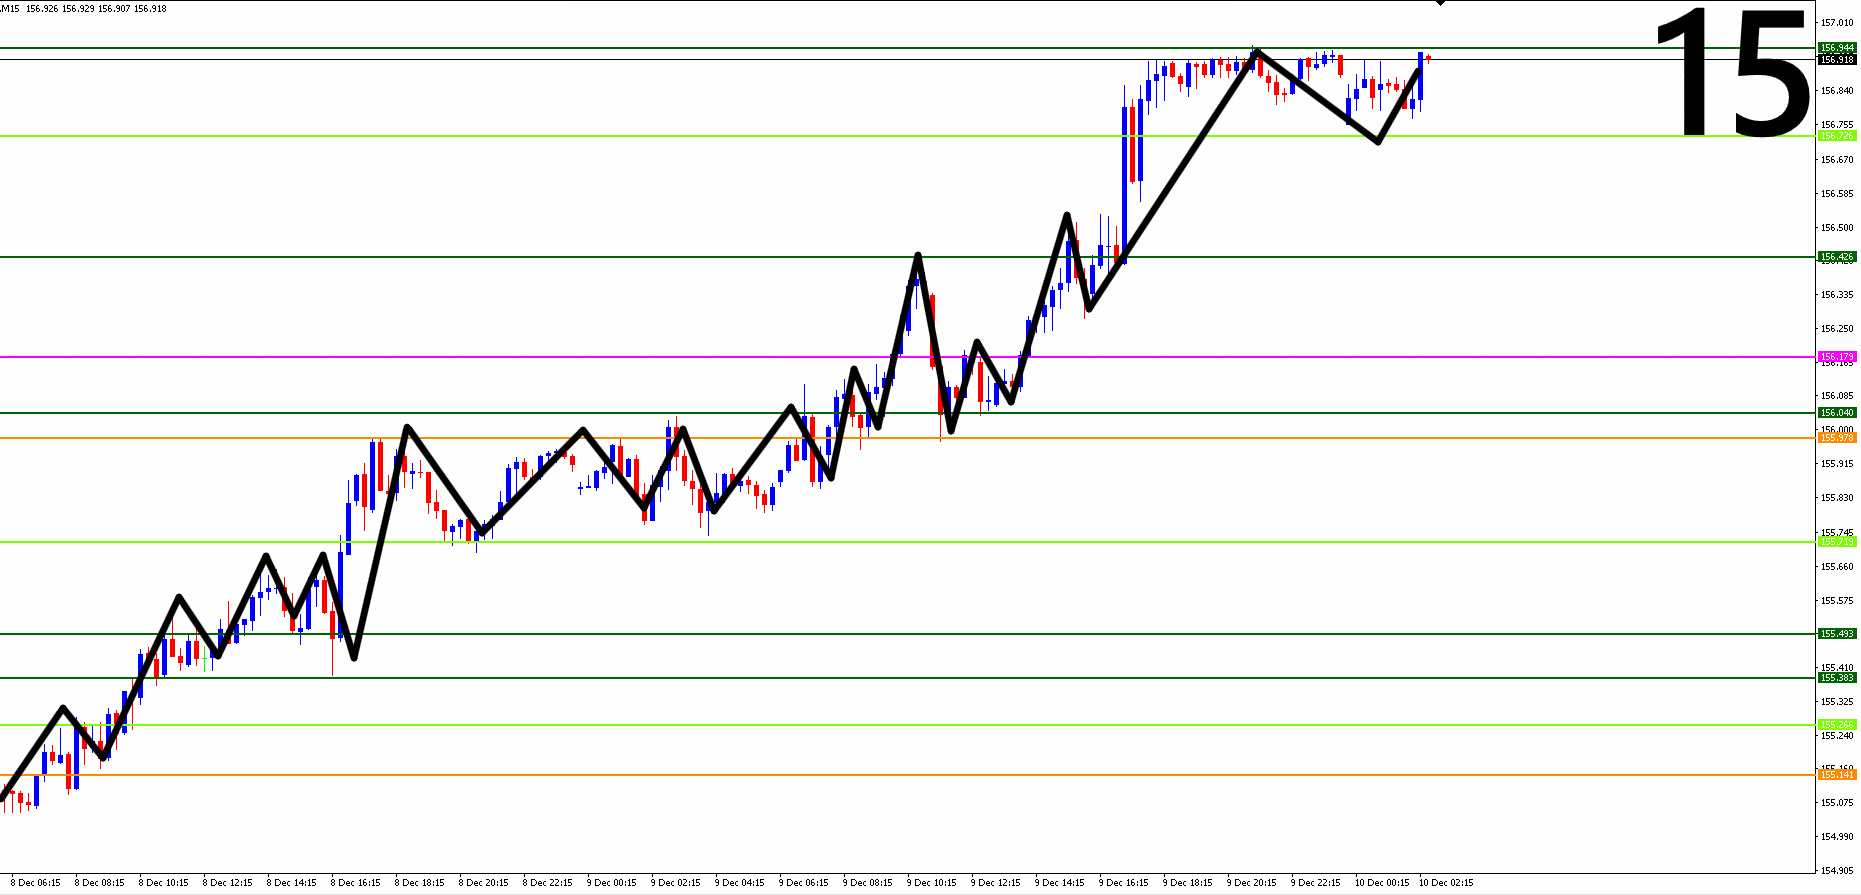Click the 155.325 price scale value
The image size is (1861, 895).
pyautogui.click(x=1837, y=702)
